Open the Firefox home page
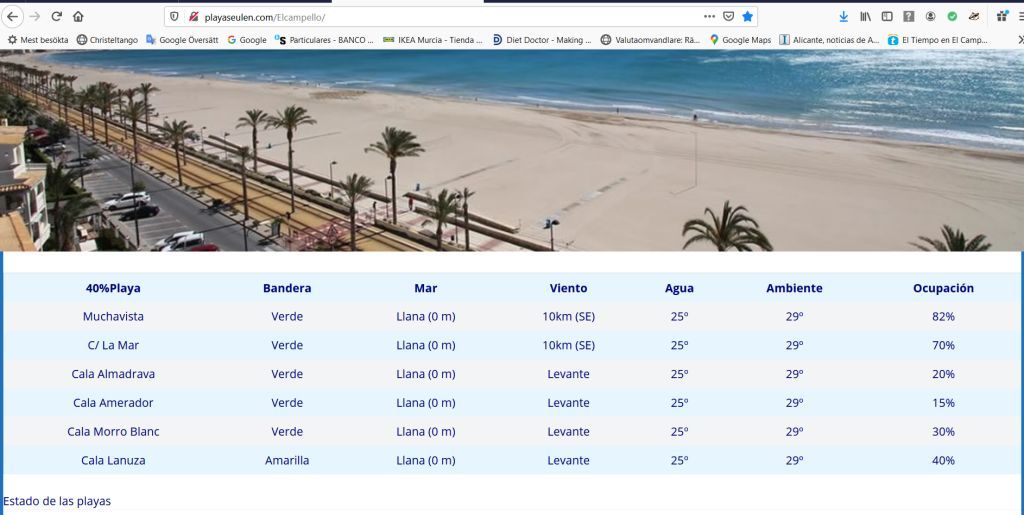1024x515 pixels. point(78,16)
